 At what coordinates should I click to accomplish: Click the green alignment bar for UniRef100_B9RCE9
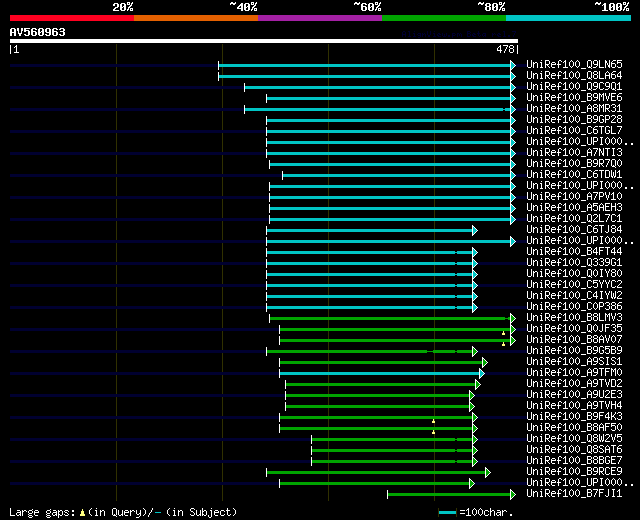pyautogui.click(x=376, y=473)
